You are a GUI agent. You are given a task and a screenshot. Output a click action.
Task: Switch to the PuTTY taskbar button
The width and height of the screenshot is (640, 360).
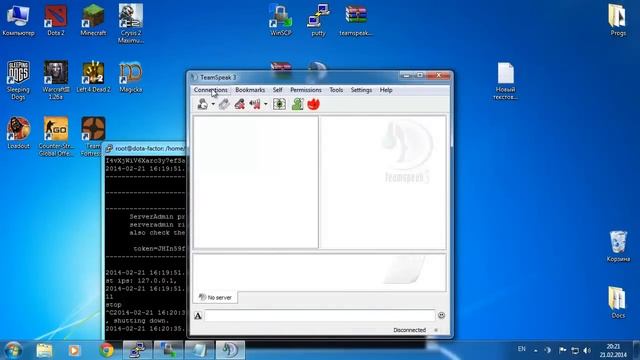point(137,350)
